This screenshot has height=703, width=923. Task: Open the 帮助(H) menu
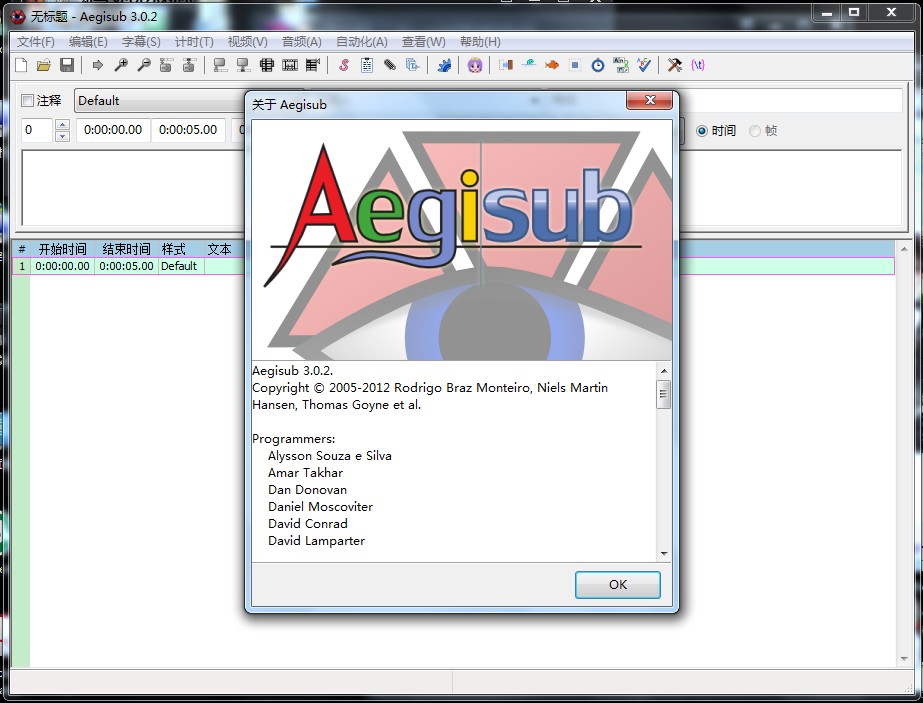click(480, 42)
